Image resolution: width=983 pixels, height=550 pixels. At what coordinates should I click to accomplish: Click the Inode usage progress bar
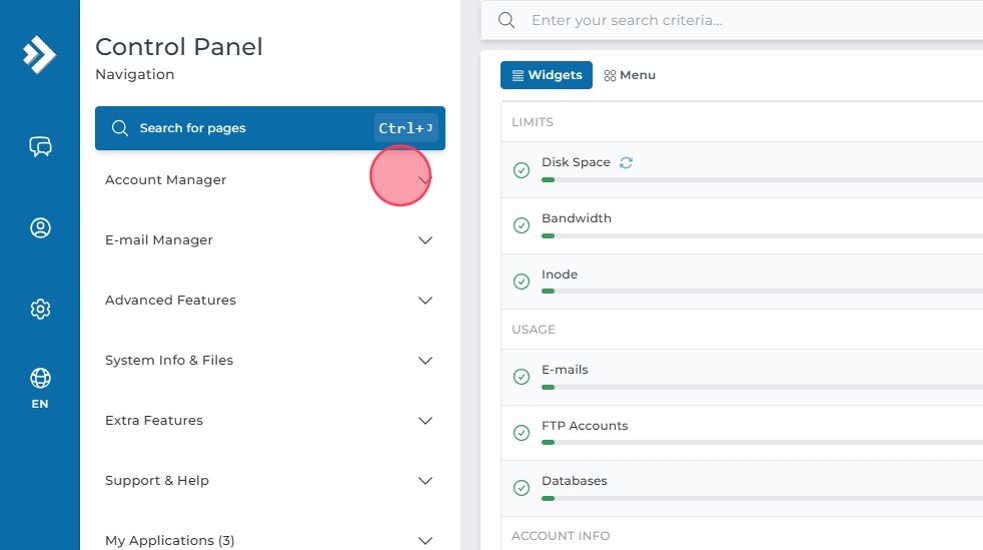(760, 291)
